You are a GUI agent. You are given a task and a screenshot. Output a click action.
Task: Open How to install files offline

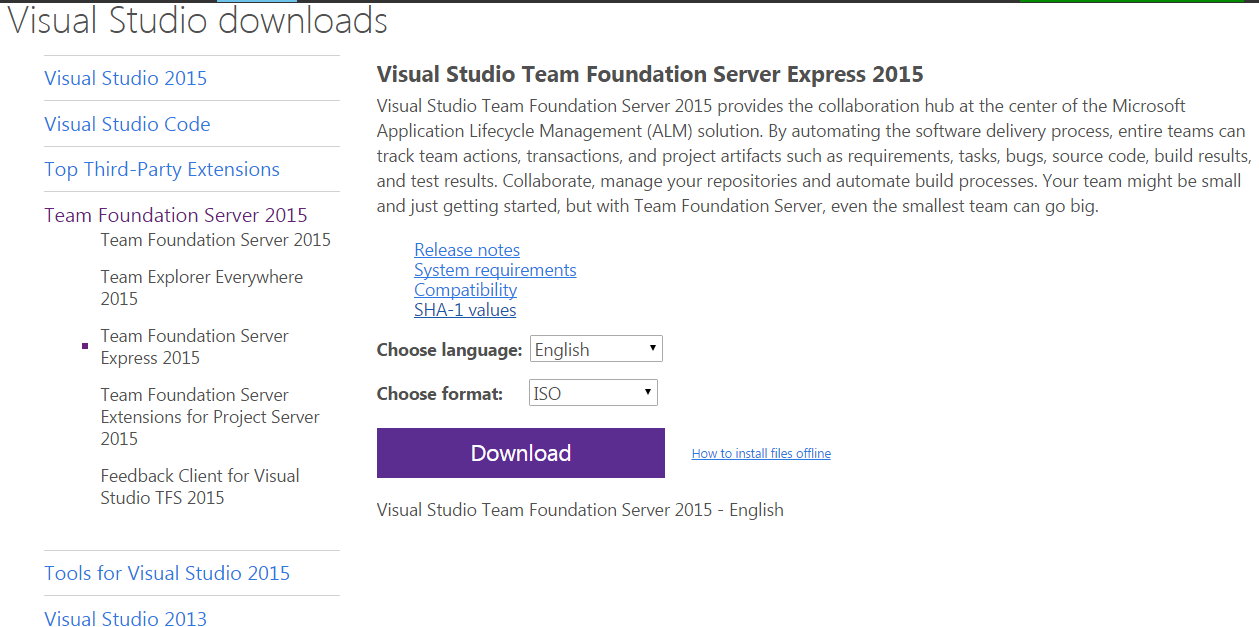(760, 454)
